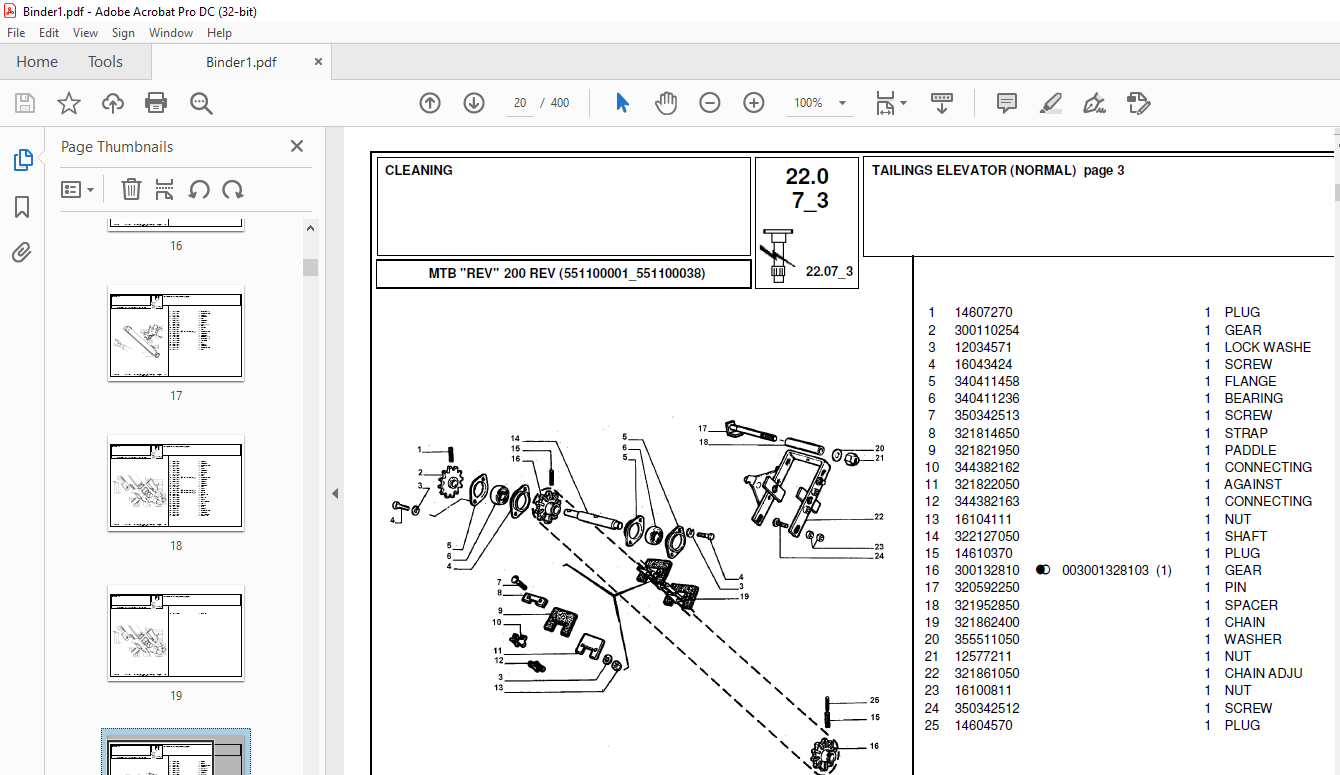Click the stamp/redact tool icon
This screenshot has height=775, width=1340.
coord(1138,103)
